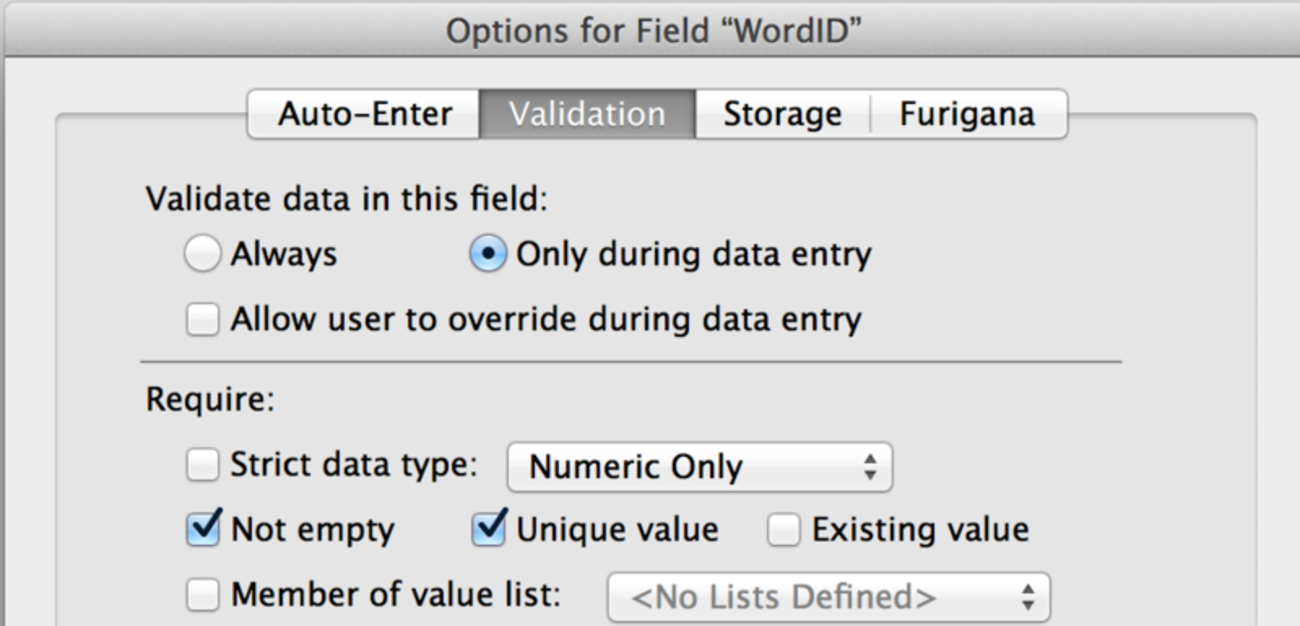Screen dimensions: 1300x626
Task: Click the up-down arrows beside Numeric Only
Action: point(871,467)
